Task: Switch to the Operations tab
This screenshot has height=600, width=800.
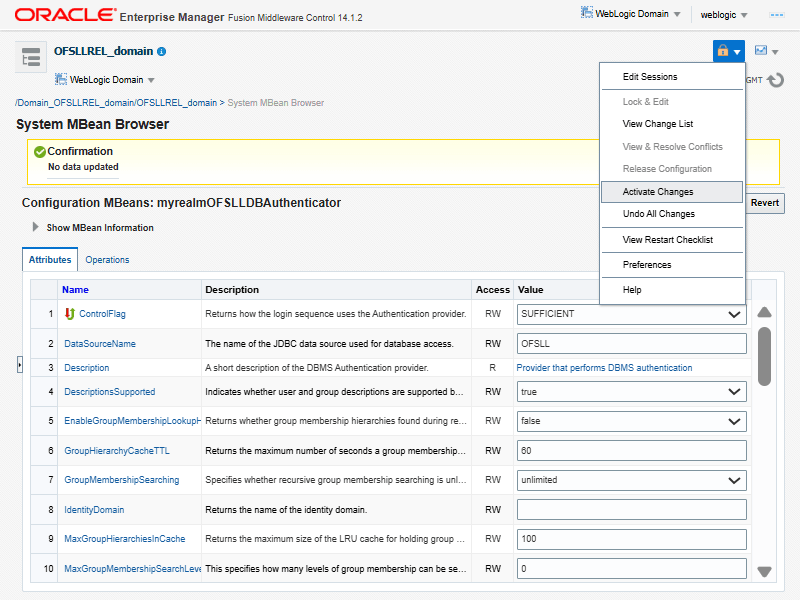Action: pos(107,260)
